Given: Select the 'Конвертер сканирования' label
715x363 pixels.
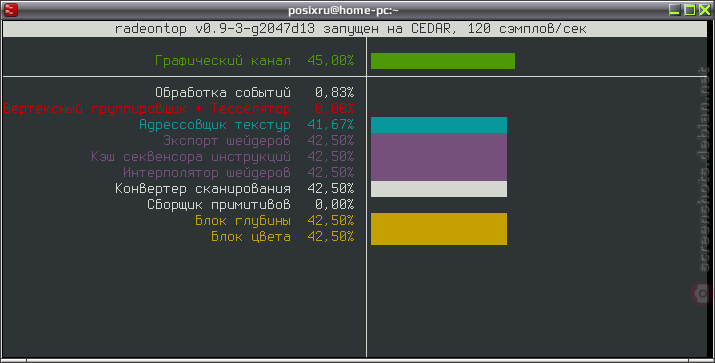Looking at the screenshot, I should point(203,188).
